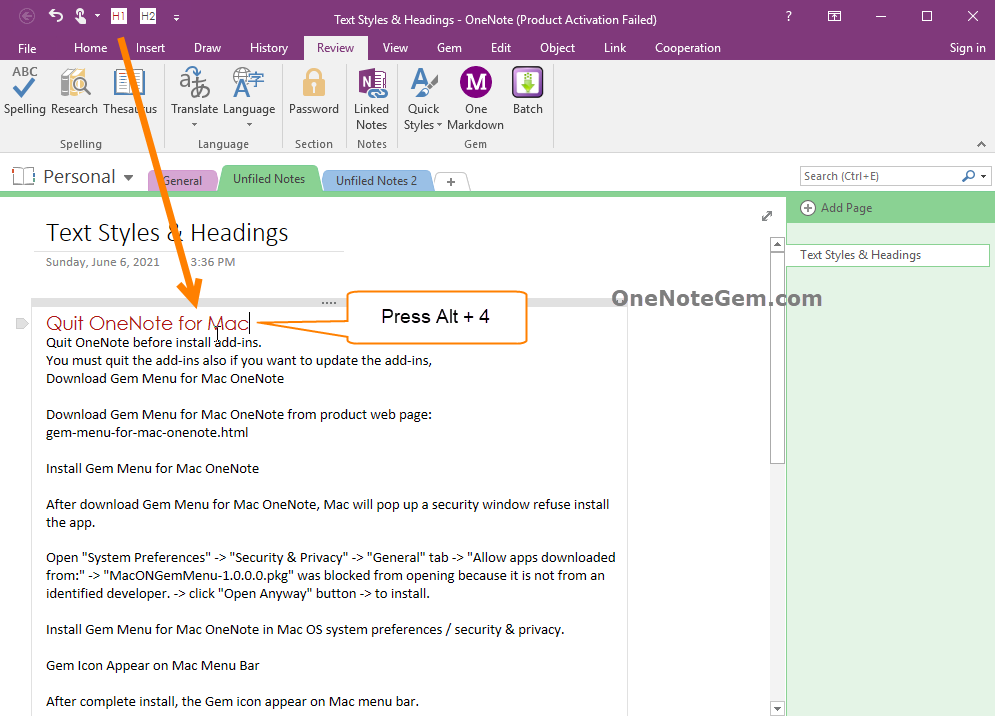Click the line 'gem-menu-for-mac-onenote.html'
Viewport: 995px width, 716px height.
tap(147, 433)
